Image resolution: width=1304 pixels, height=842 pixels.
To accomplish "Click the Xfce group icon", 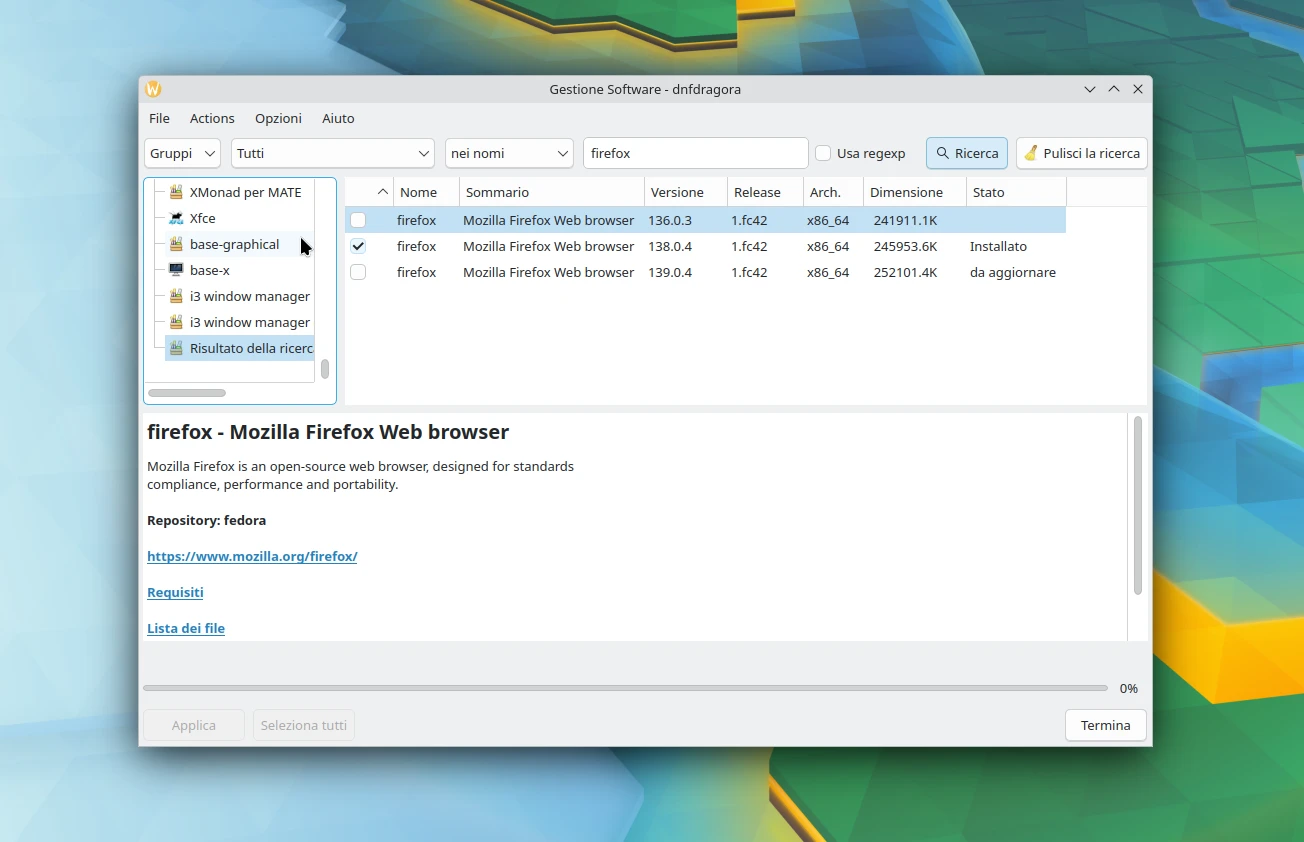I will pyautogui.click(x=176, y=218).
